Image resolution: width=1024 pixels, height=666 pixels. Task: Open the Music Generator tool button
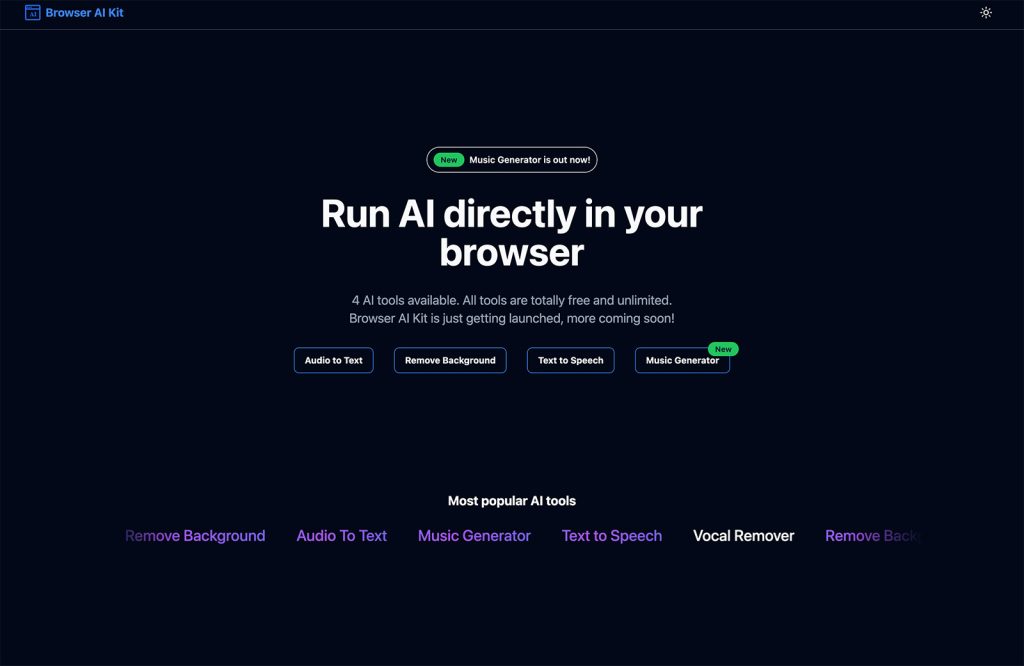[x=681, y=361]
